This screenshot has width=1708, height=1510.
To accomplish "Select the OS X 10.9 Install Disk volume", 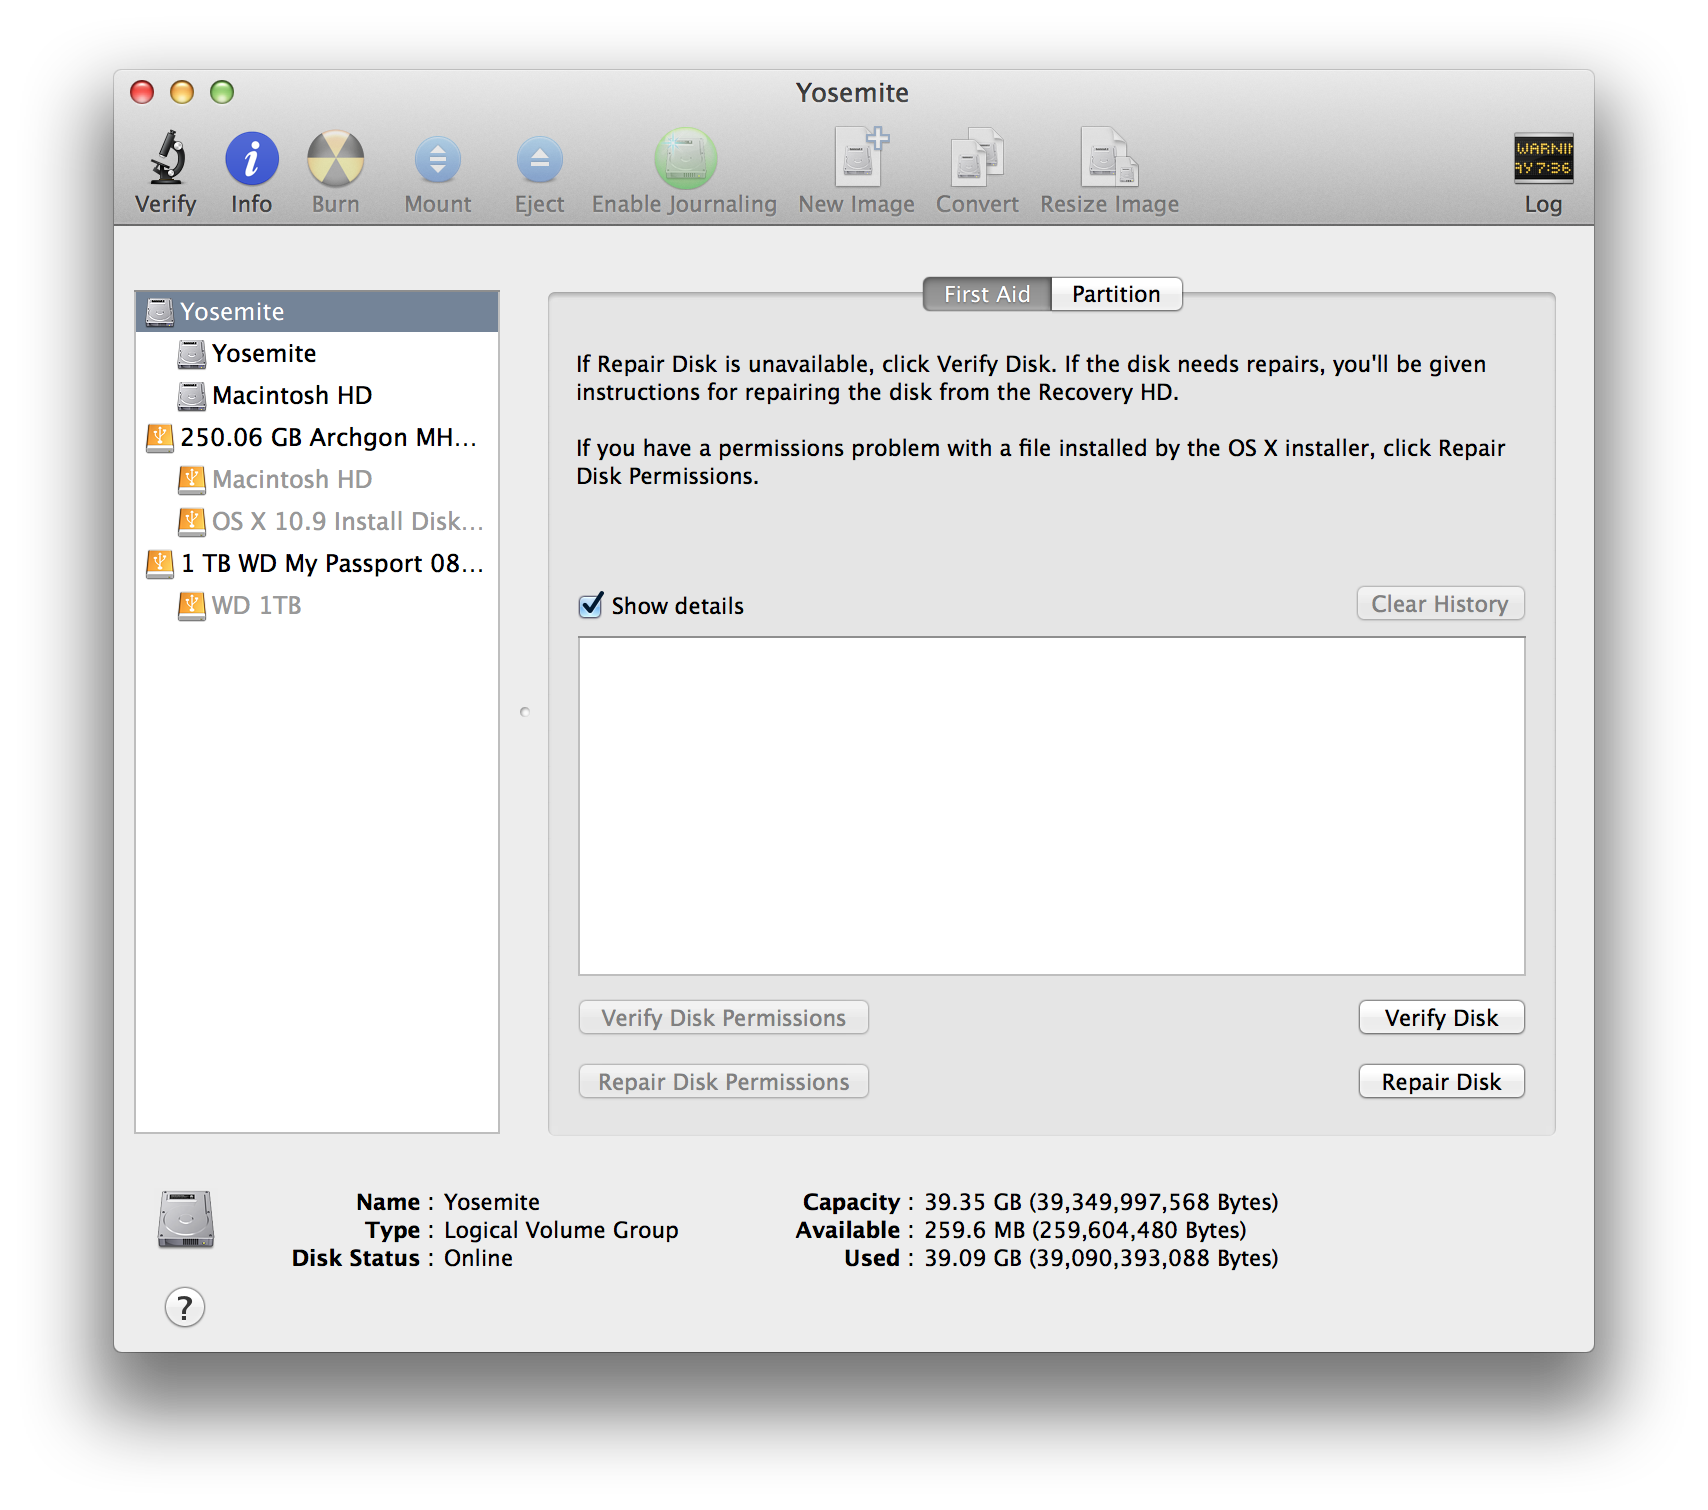I will click(317, 521).
